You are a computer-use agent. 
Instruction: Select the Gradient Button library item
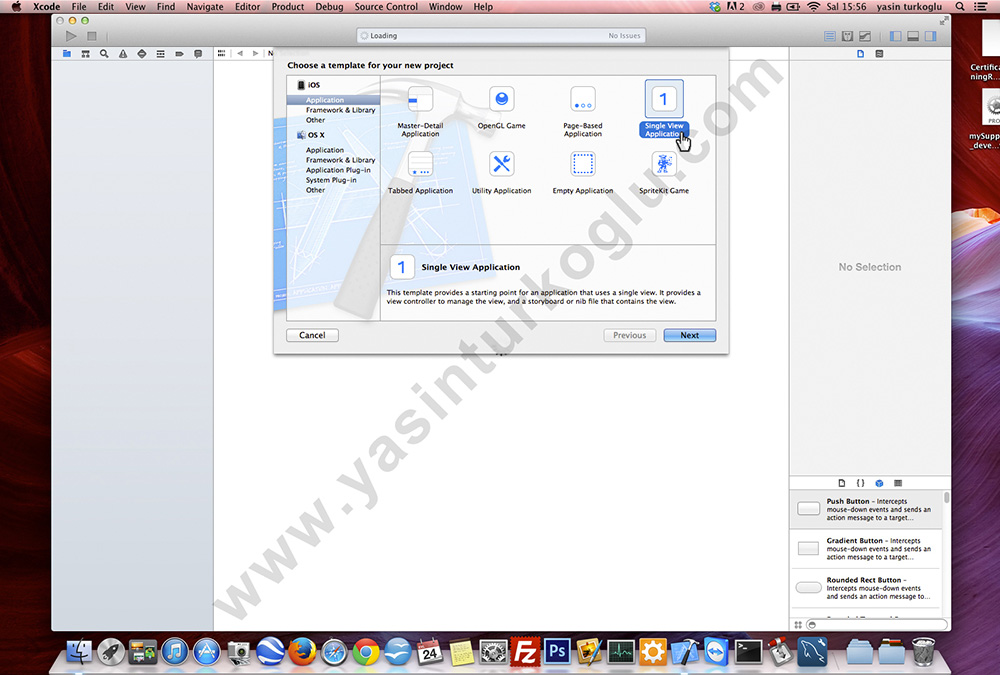[865, 549]
